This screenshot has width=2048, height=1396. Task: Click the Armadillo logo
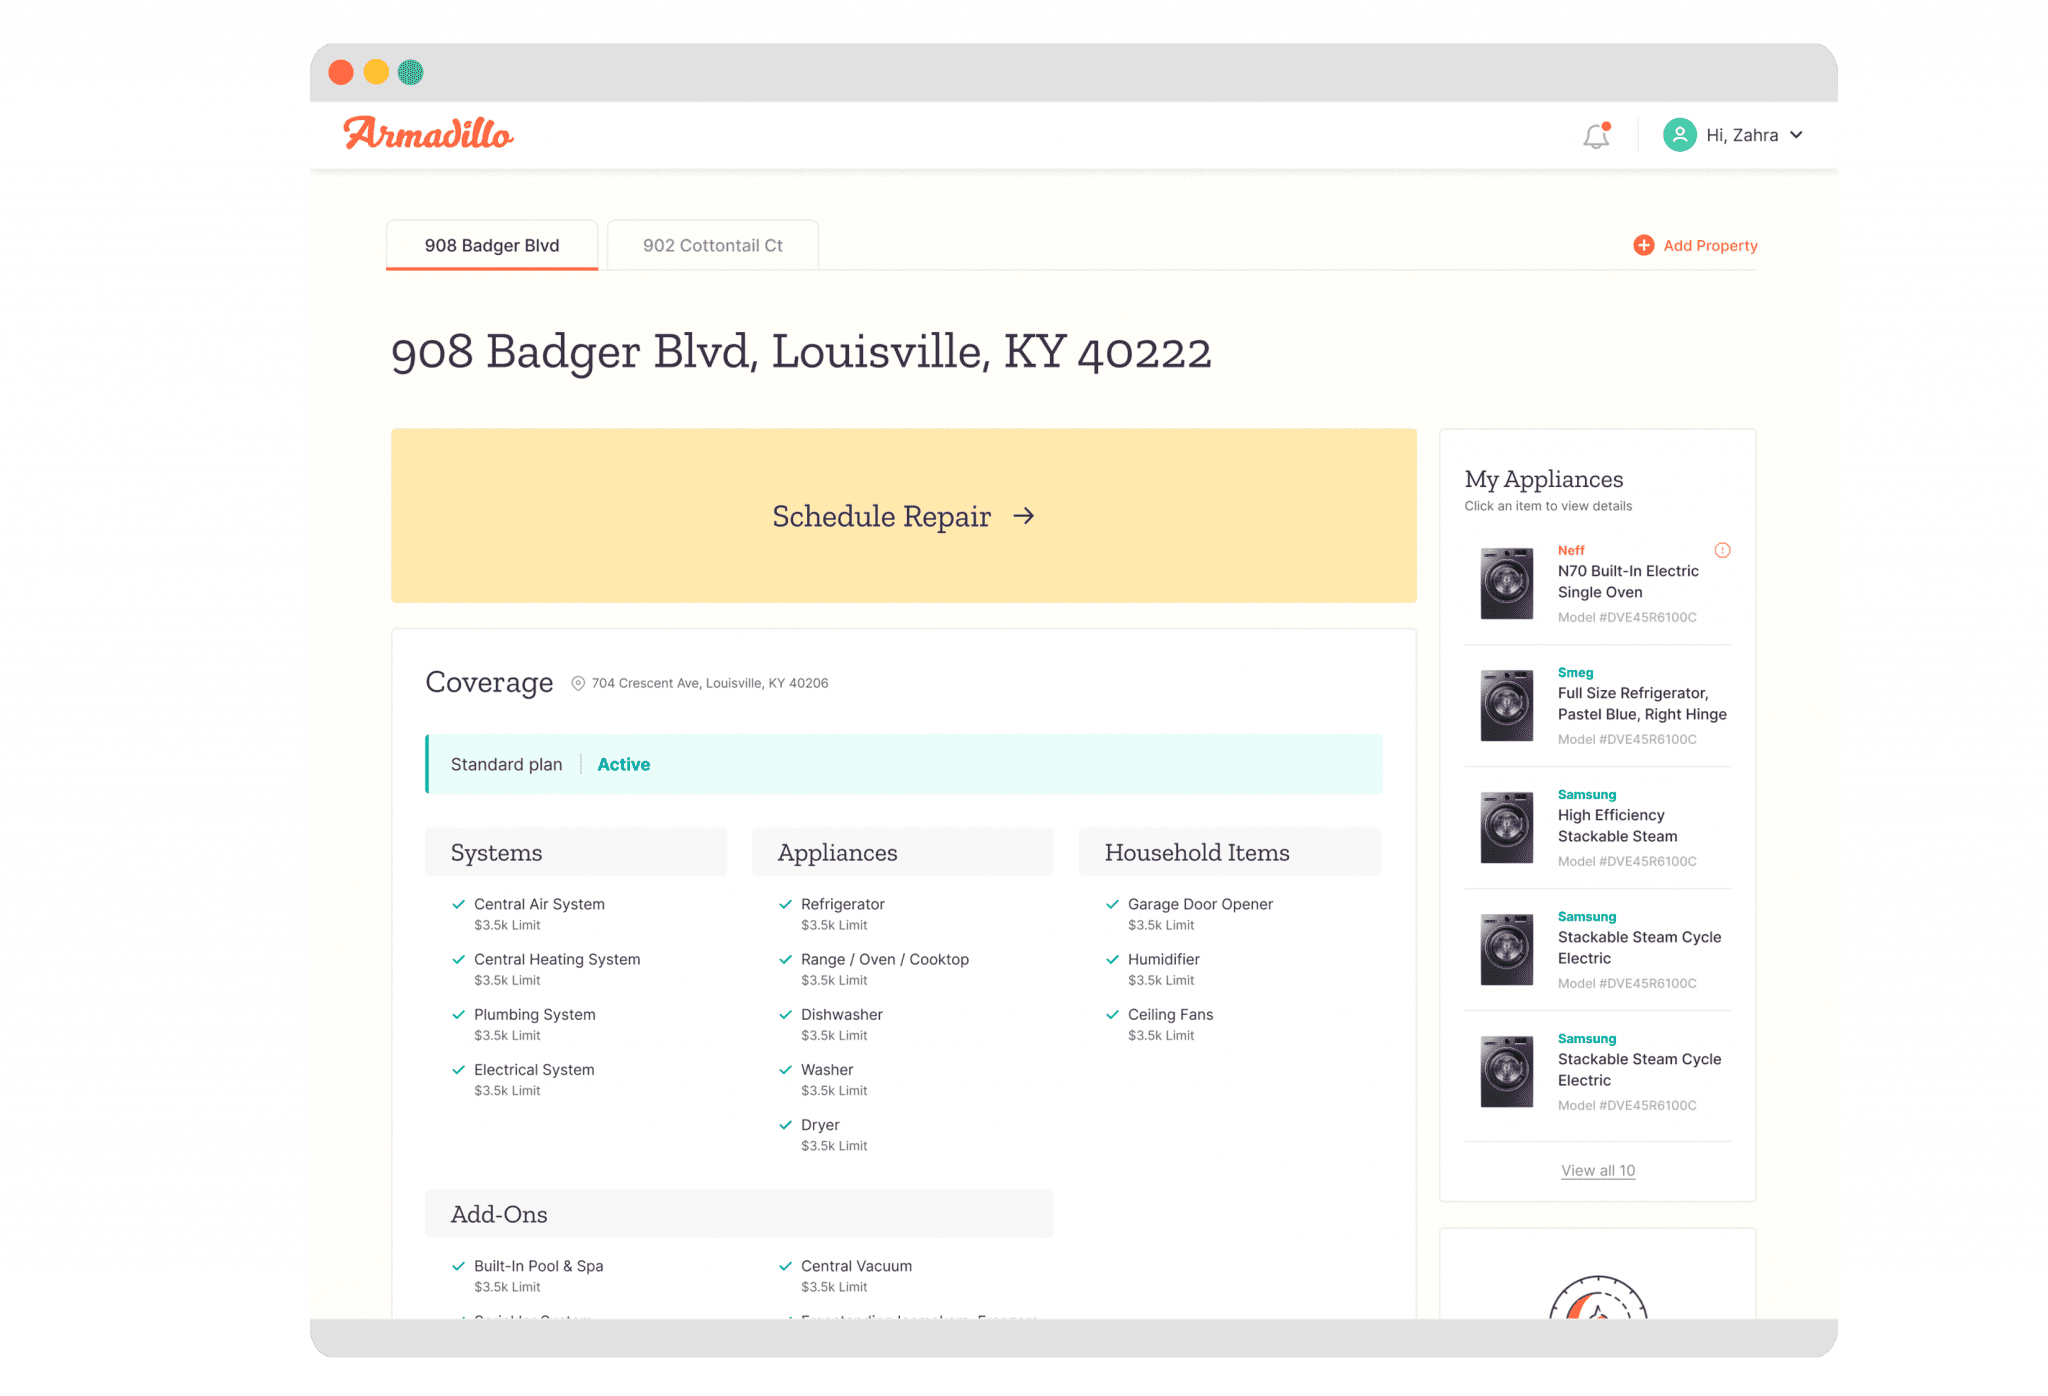pyautogui.click(x=428, y=134)
